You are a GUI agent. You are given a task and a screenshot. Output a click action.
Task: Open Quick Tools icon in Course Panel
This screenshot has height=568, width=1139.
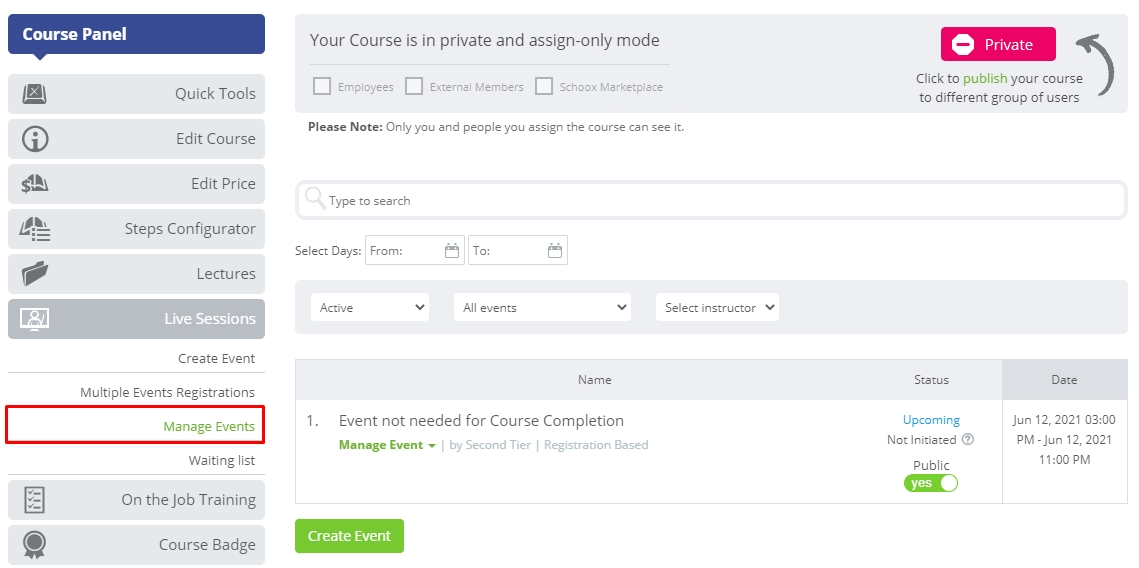pos(34,94)
